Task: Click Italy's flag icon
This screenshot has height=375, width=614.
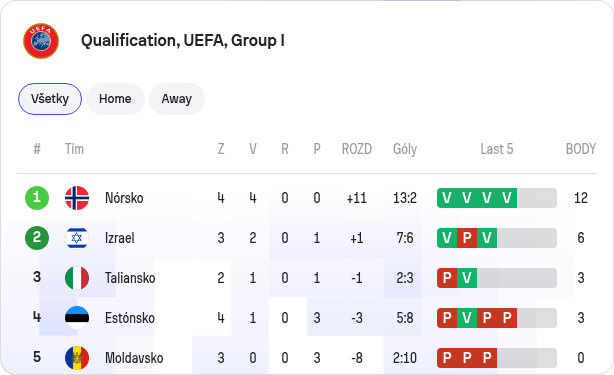Action: 77,278
